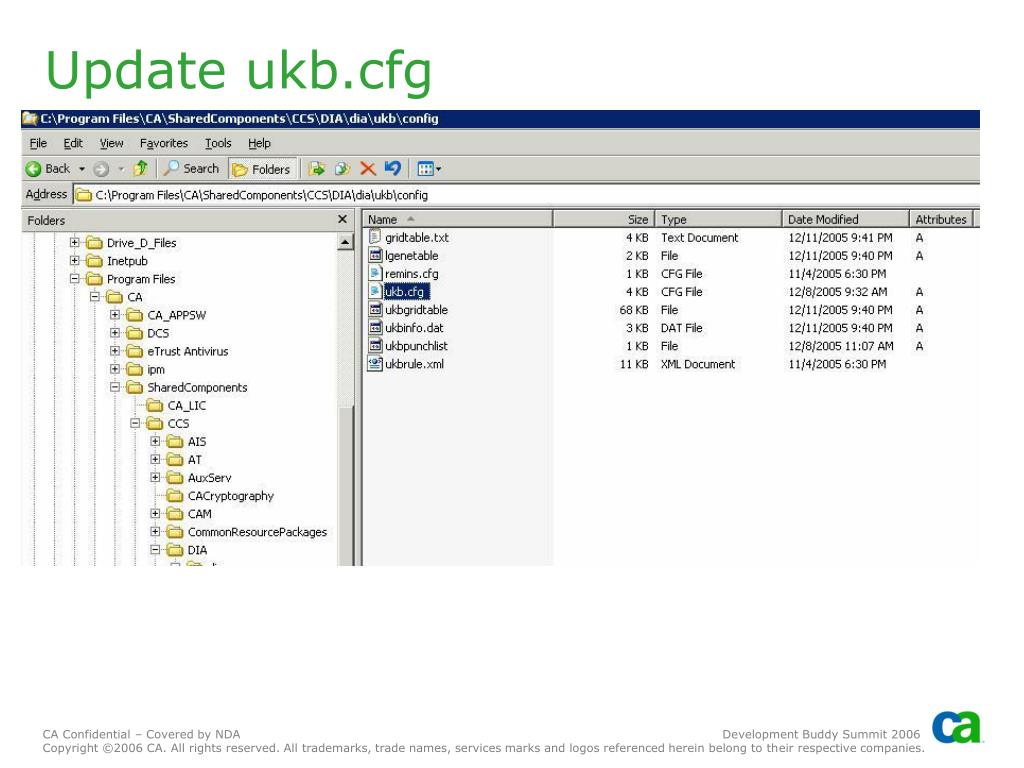This screenshot has width=1024, height=768.
Task: Select the CACryptography folder
Action: tap(231, 496)
